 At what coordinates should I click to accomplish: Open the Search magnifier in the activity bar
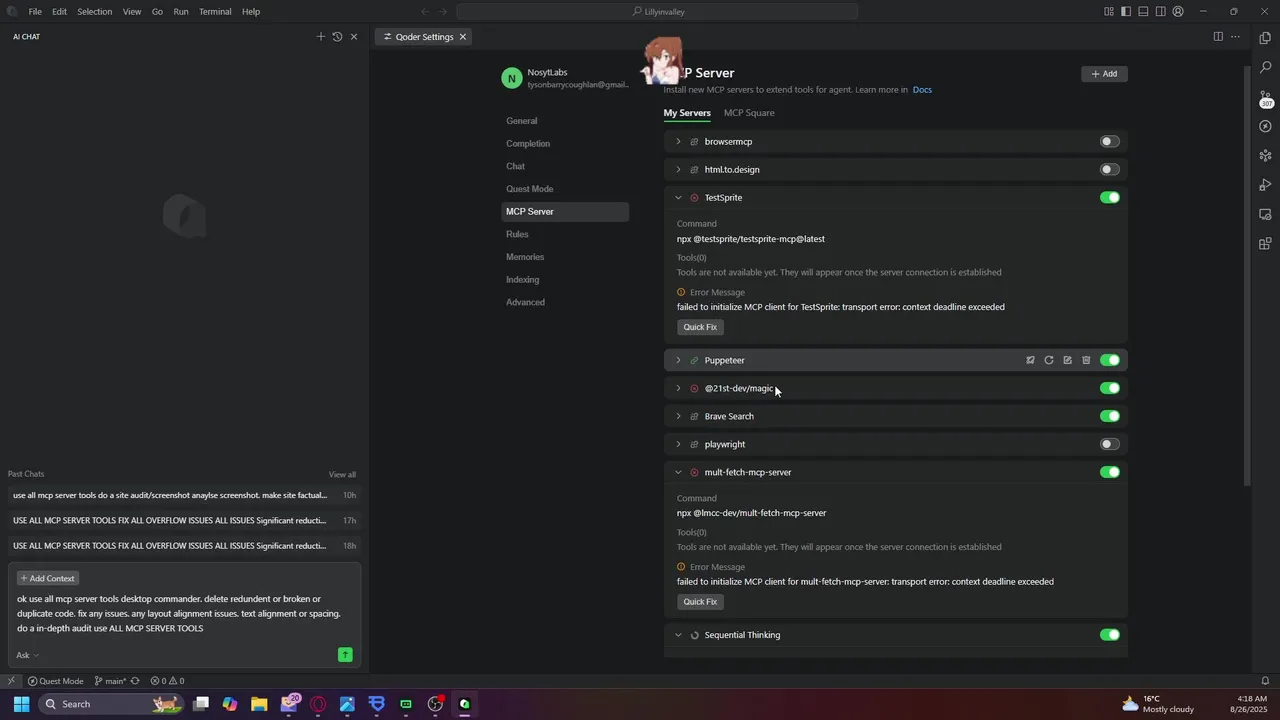1265,67
